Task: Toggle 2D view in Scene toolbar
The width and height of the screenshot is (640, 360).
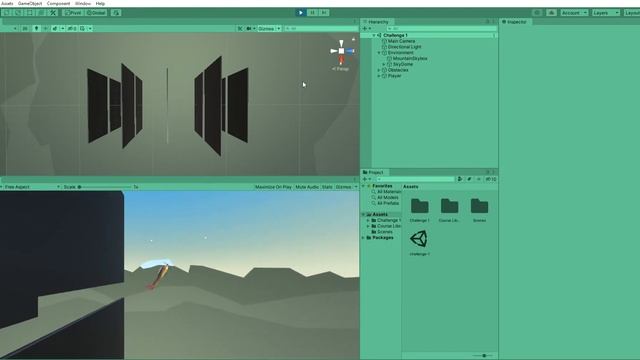Action: [x=25, y=29]
